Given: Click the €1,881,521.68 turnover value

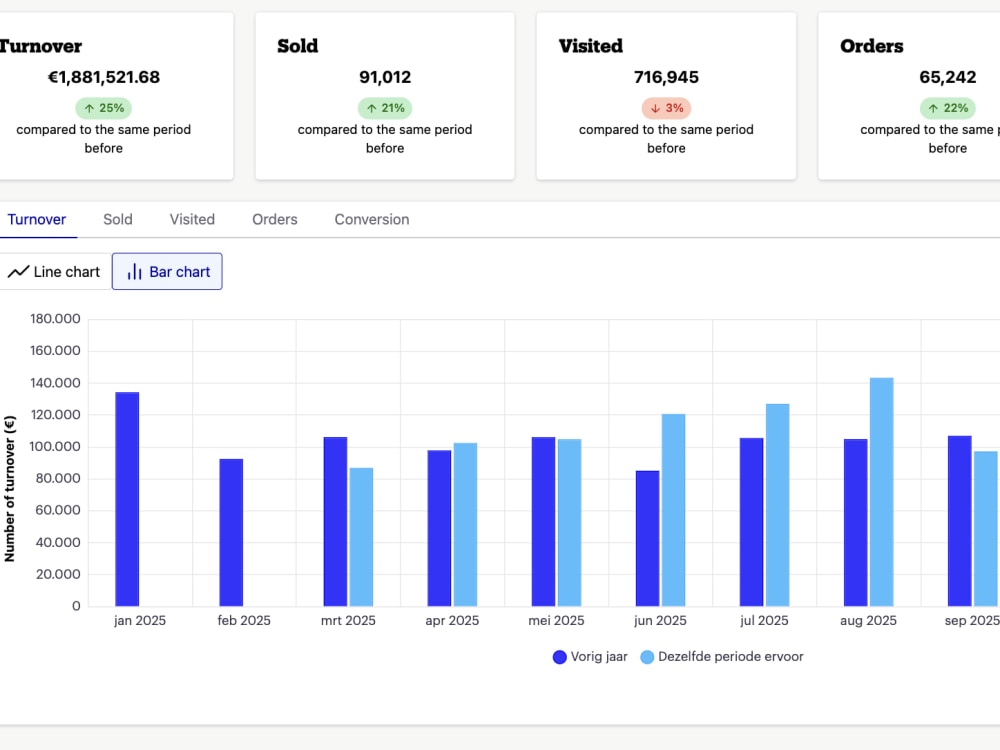Looking at the screenshot, I should (104, 77).
